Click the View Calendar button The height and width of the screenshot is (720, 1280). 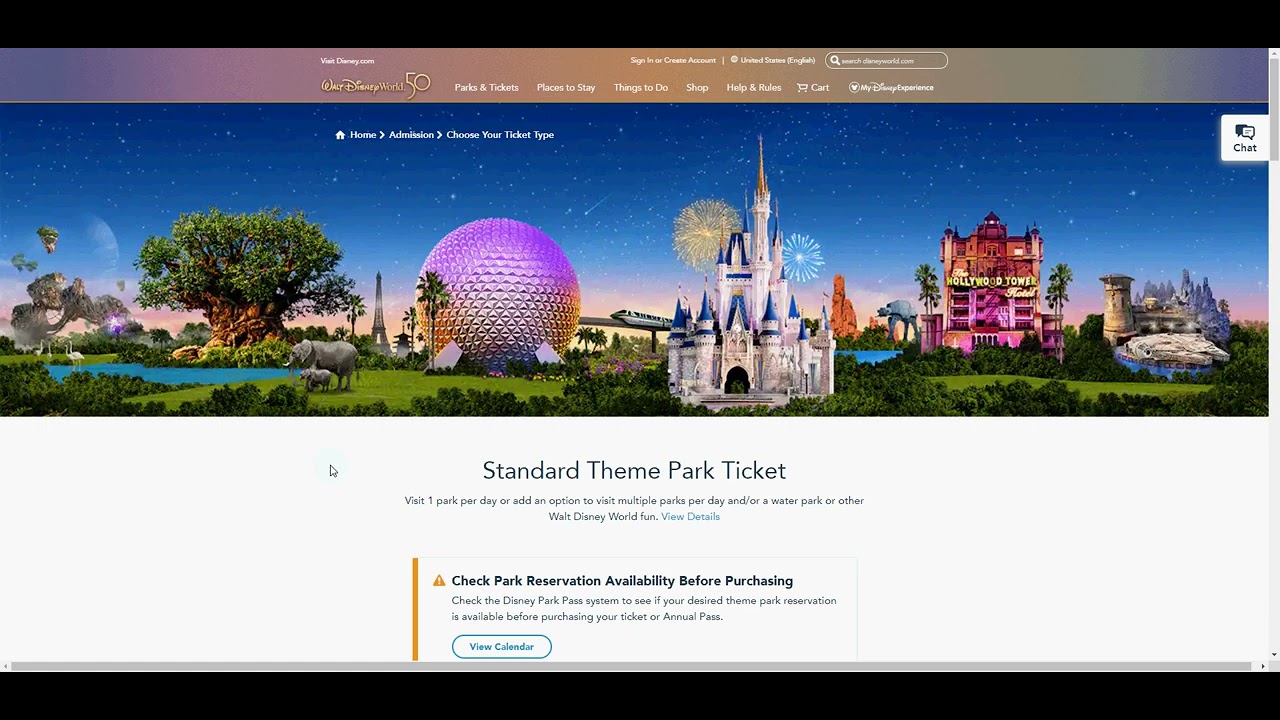(x=502, y=647)
